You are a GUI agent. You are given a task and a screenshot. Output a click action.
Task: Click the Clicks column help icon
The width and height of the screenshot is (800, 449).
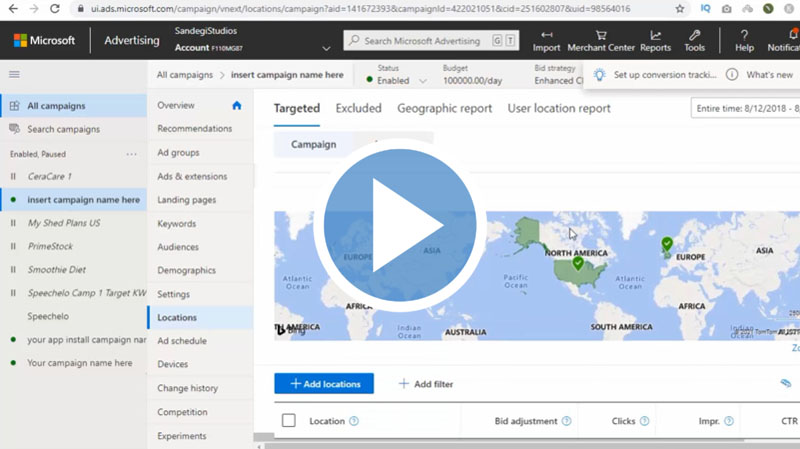tap(644, 421)
